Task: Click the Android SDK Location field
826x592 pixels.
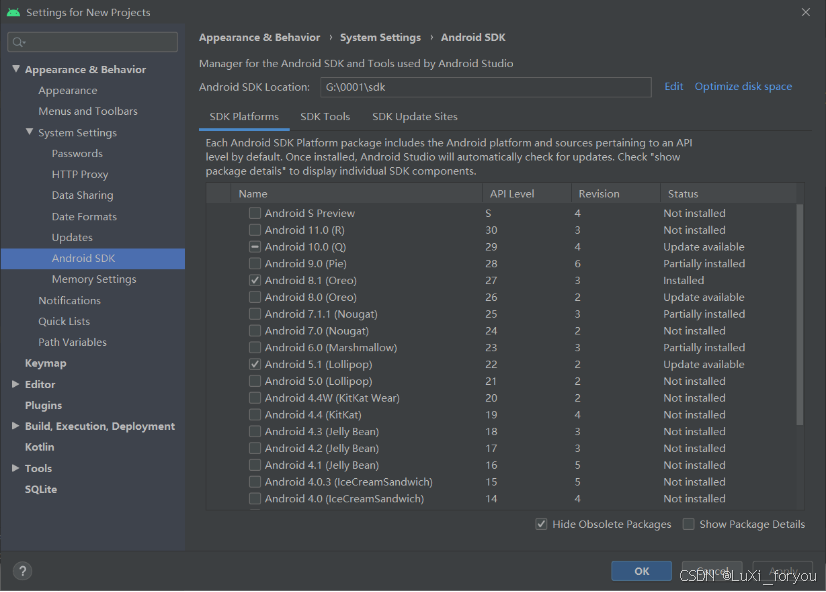Action: (x=485, y=87)
